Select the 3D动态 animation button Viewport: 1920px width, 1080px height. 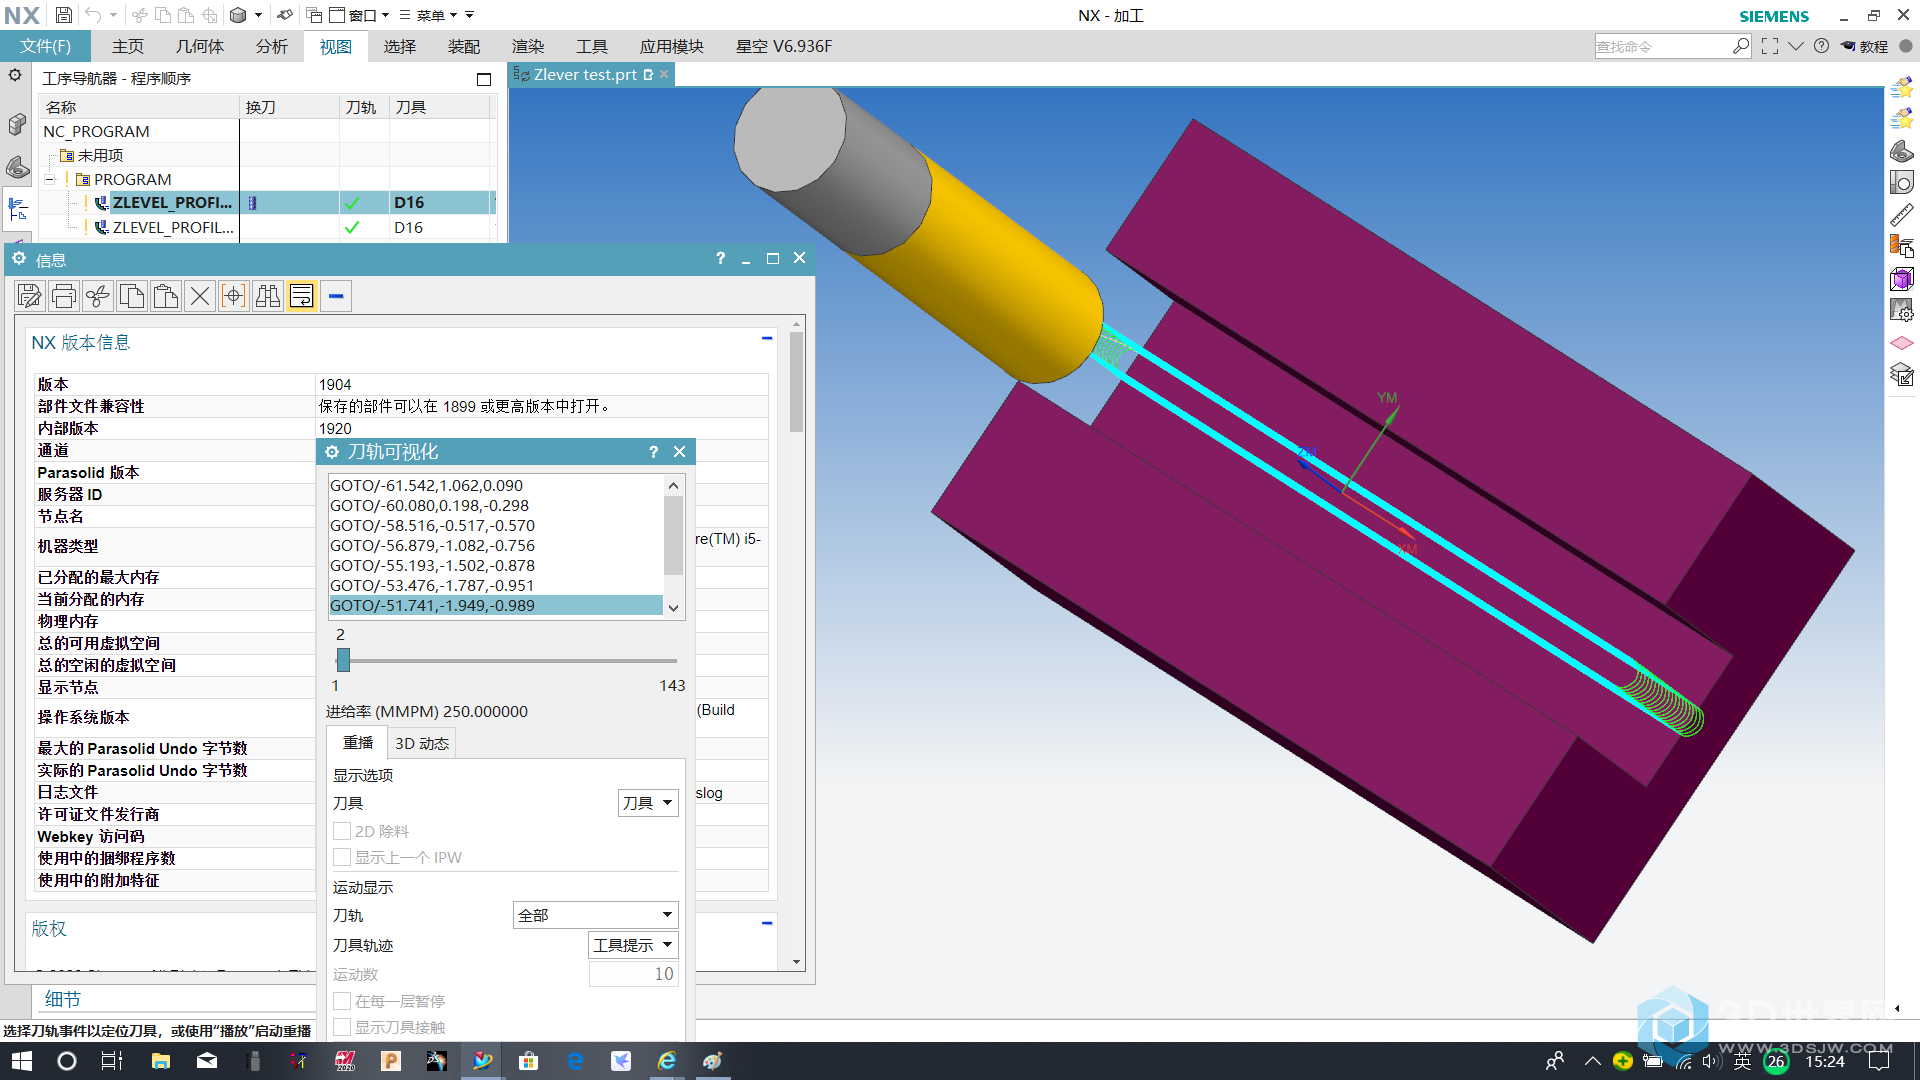pos(421,742)
